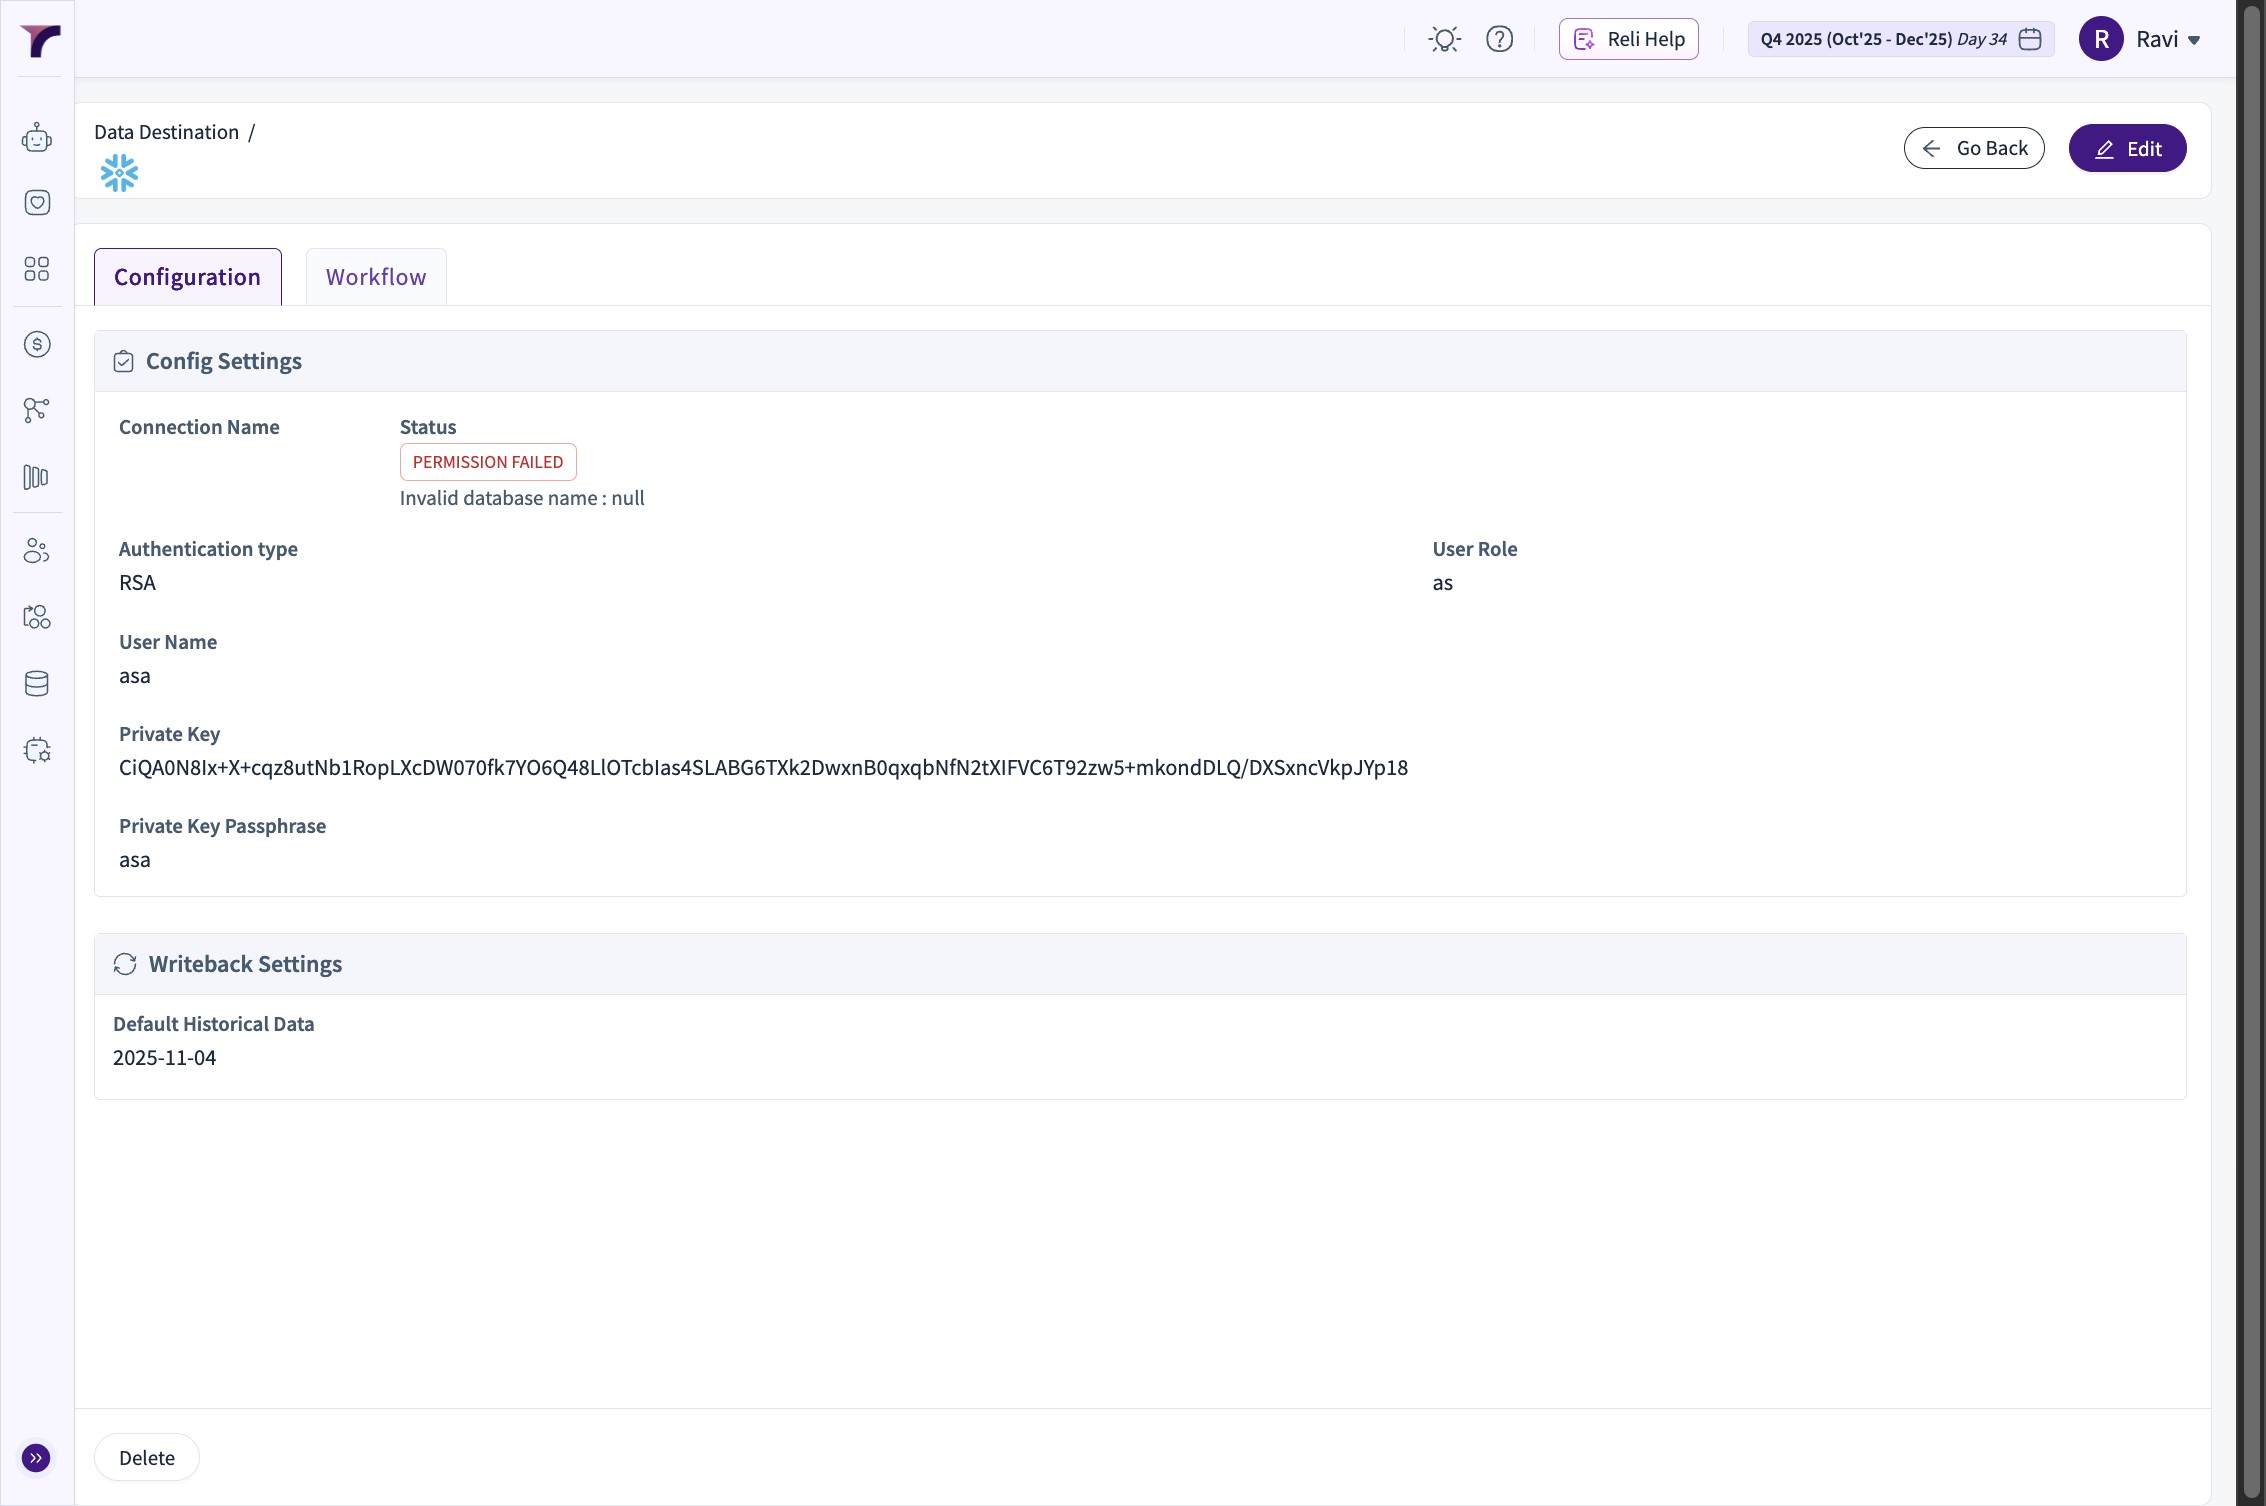This screenshot has width=2266, height=1506.
Task: Open the four-squares dashboard sidebar icon
Action: click(37, 269)
